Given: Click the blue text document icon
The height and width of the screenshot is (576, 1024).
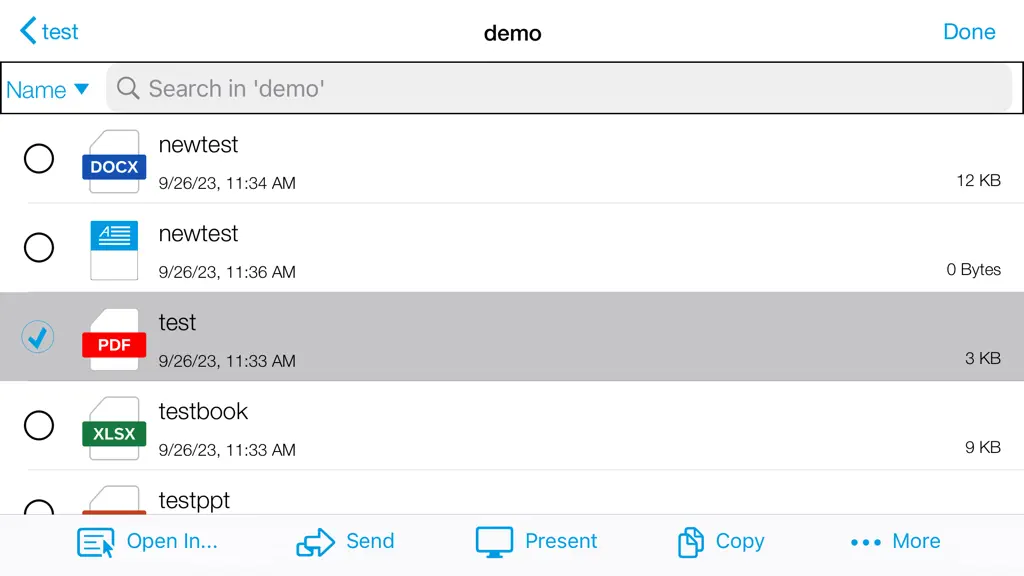Looking at the screenshot, I should tap(114, 250).
